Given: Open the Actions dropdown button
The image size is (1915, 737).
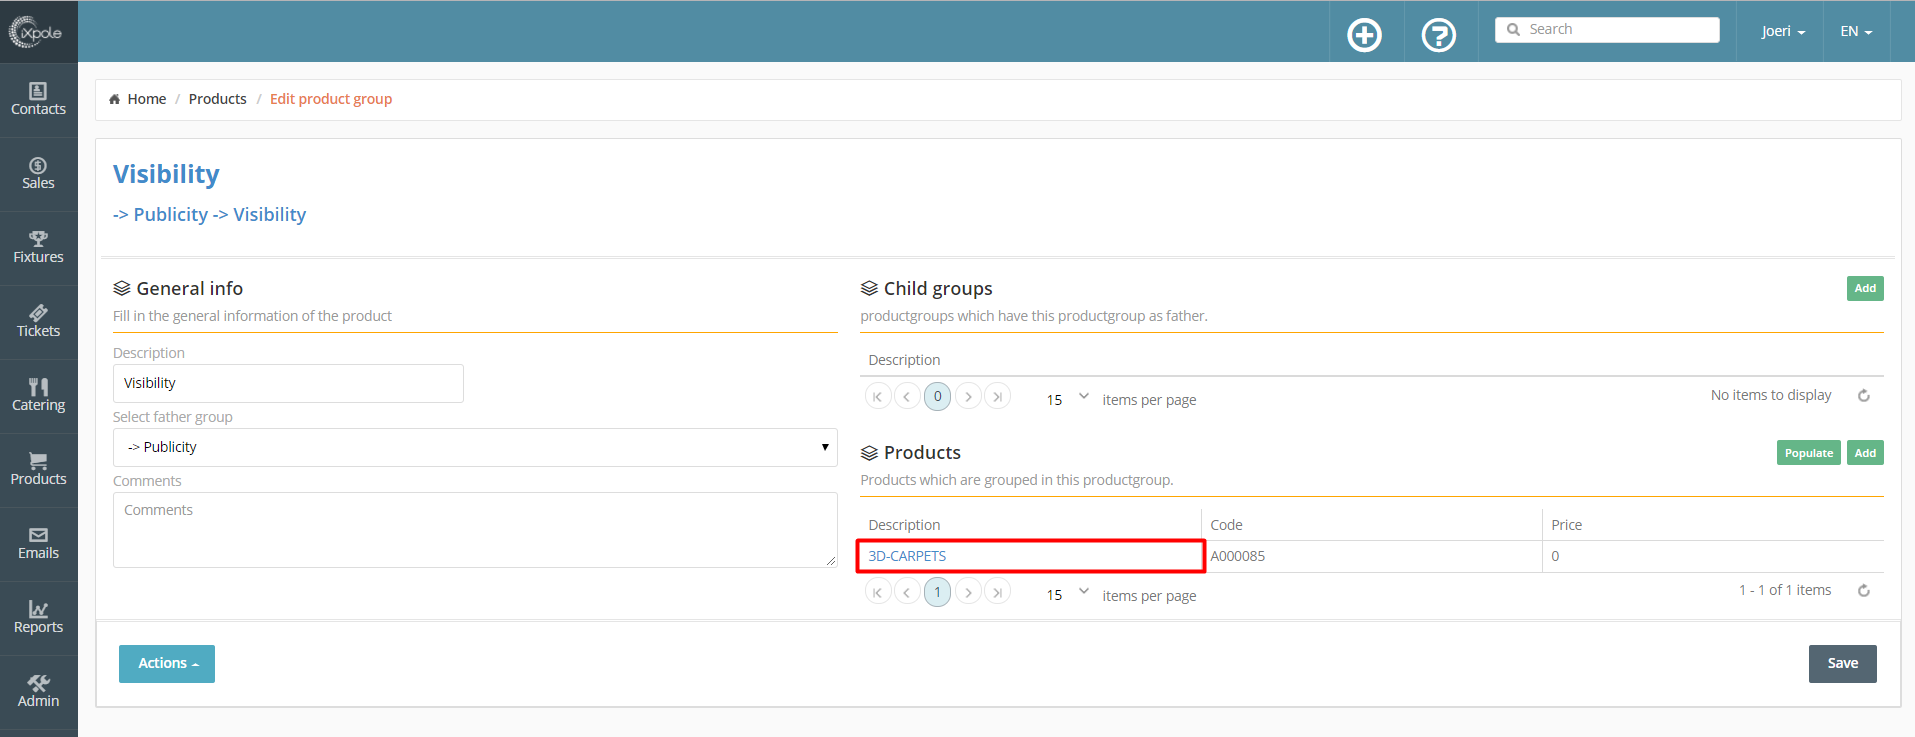Looking at the screenshot, I should (167, 664).
